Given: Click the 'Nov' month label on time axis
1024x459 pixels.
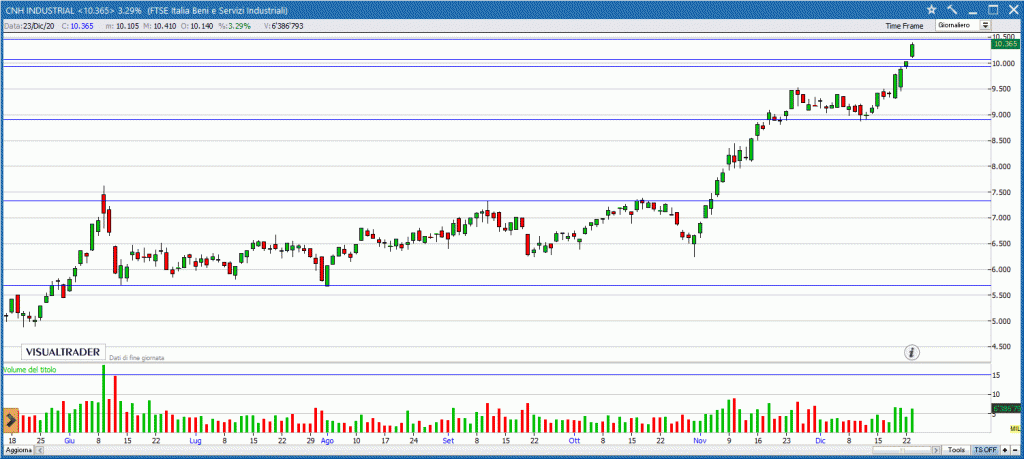Looking at the screenshot, I should pos(700,441).
